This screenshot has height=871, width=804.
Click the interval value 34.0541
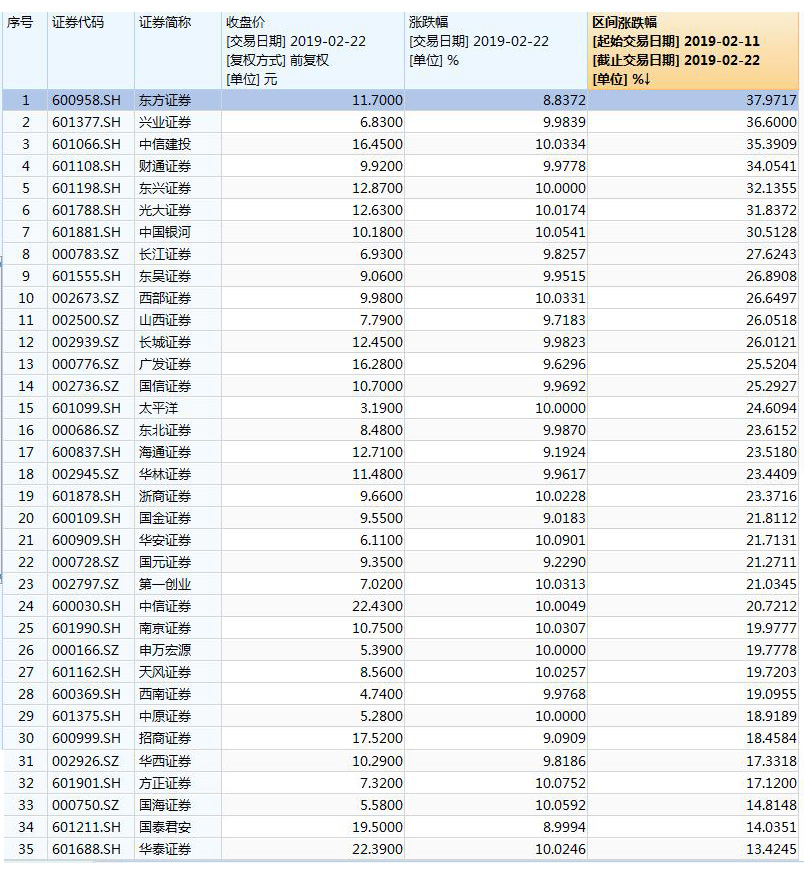click(771, 166)
